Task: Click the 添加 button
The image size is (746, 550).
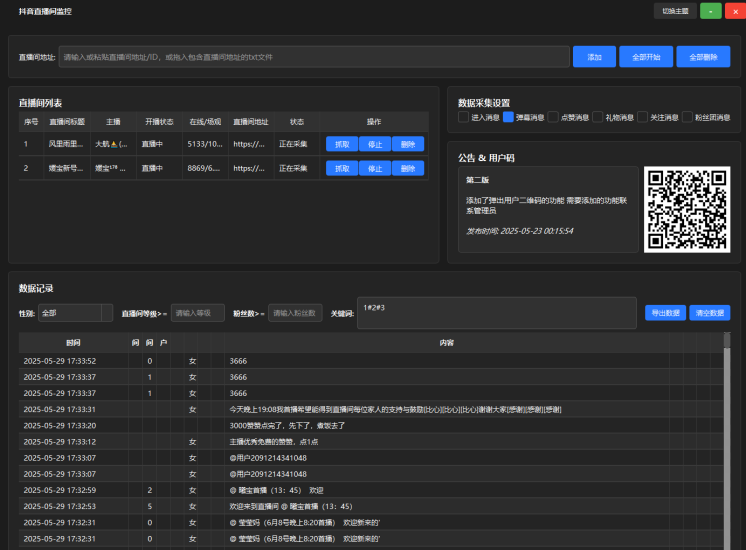Action: [594, 57]
